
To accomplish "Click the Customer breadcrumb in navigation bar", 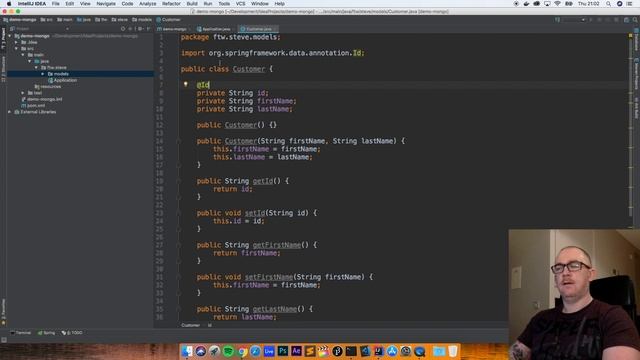I will pos(168,20).
